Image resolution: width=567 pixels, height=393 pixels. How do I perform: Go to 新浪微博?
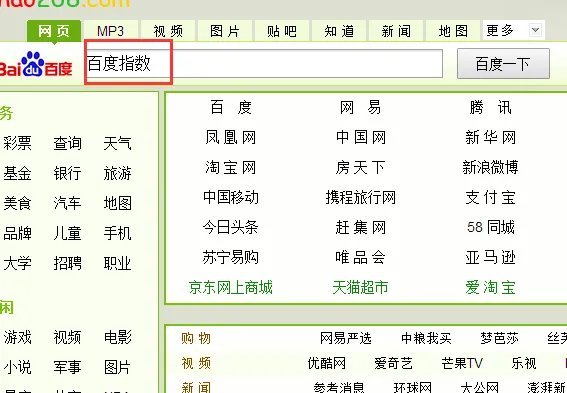point(490,167)
